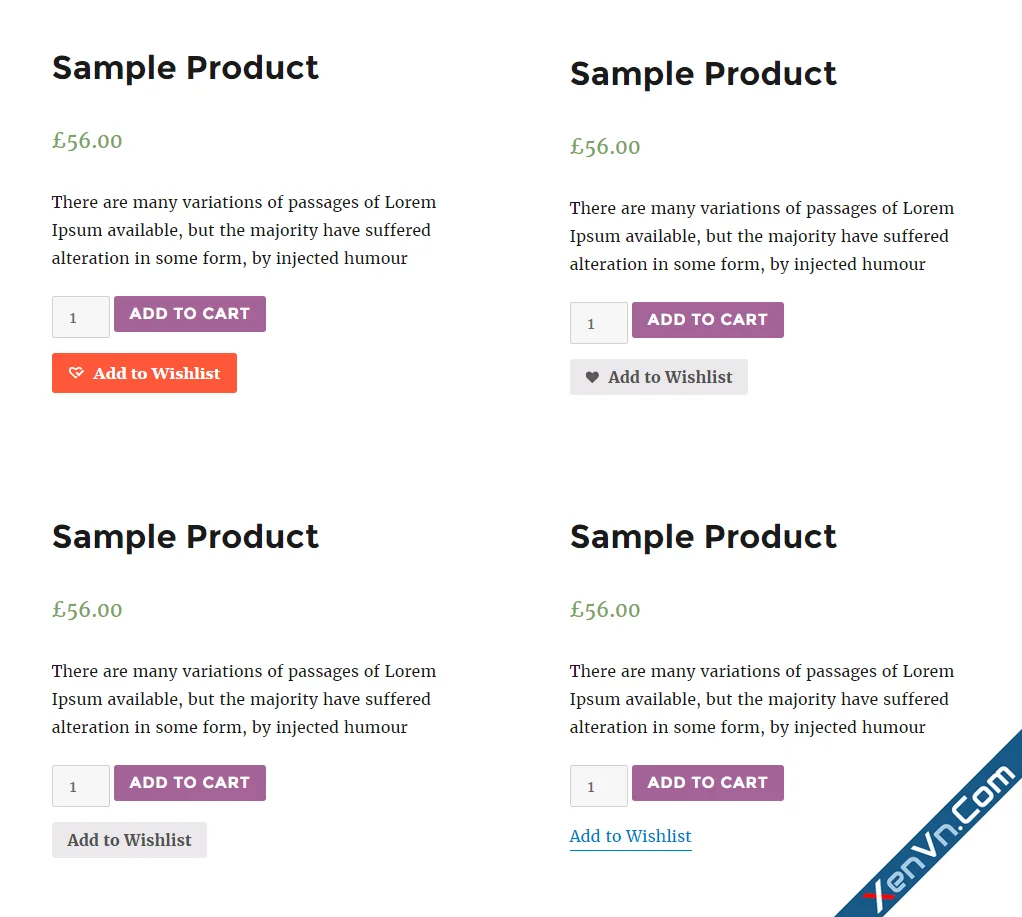
Task: Select the quantity field of the top-right product
Action: point(598,323)
